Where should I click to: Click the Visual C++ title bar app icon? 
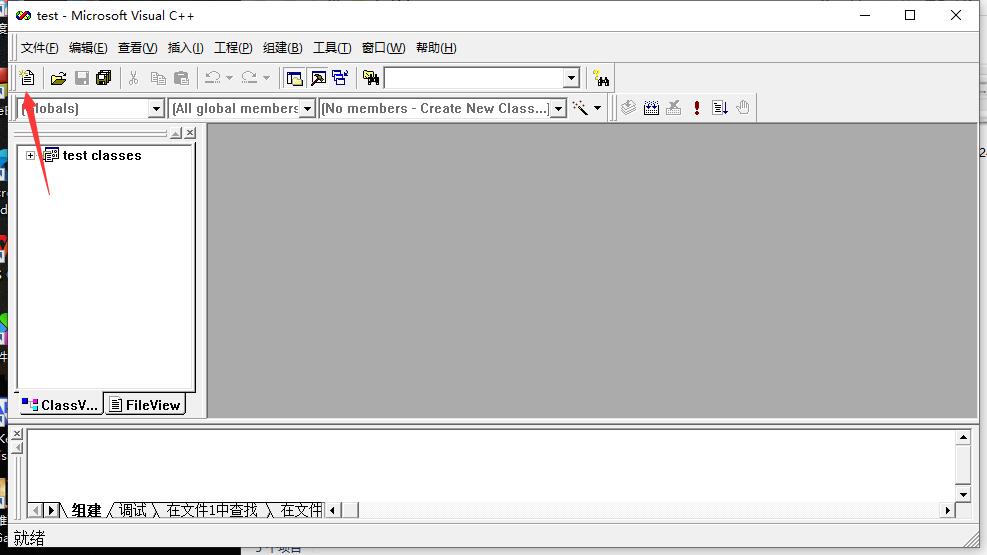point(23,15)
